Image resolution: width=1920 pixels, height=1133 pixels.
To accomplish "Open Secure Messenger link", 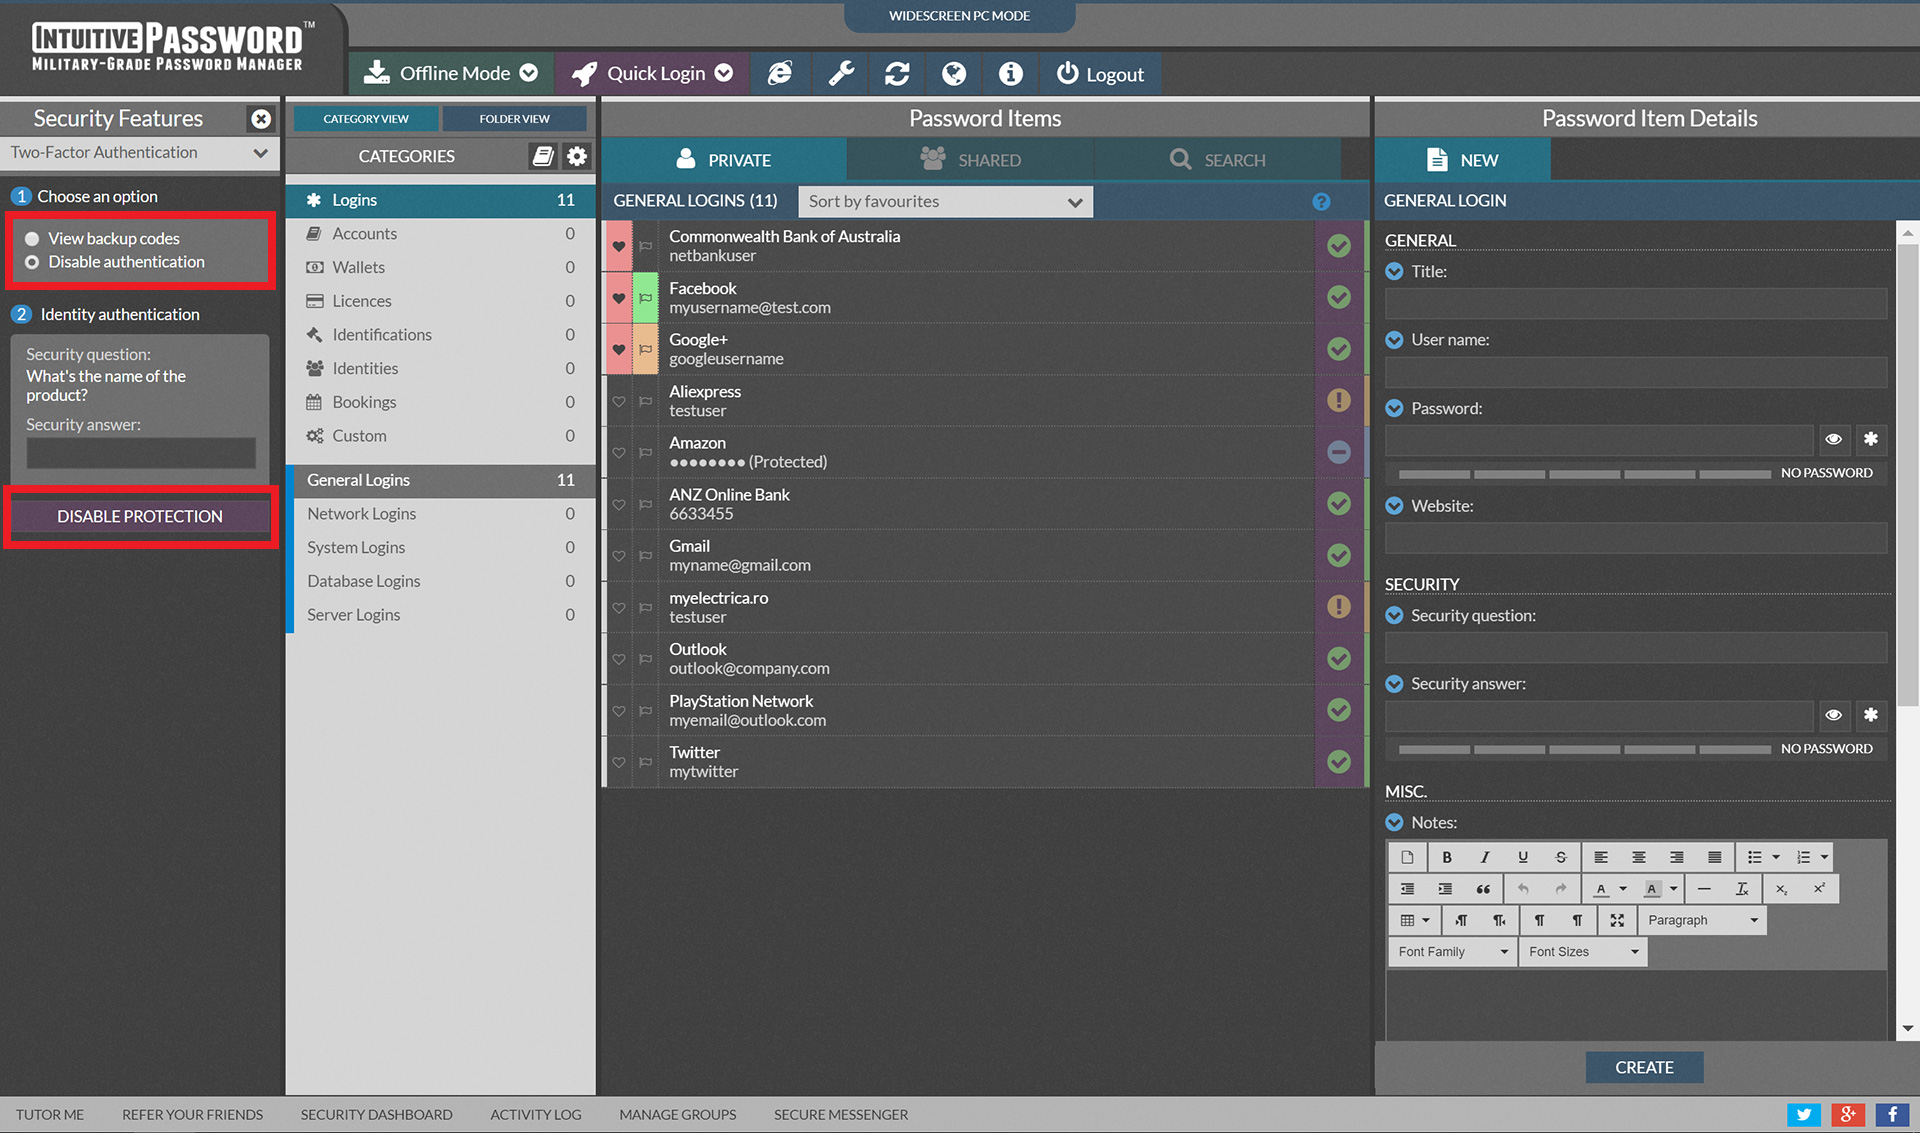I will pos(841,1114).
